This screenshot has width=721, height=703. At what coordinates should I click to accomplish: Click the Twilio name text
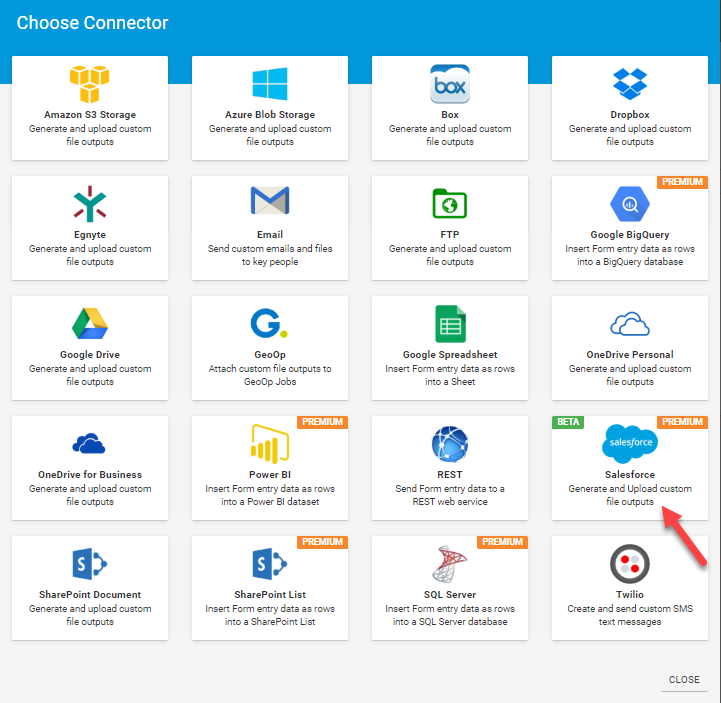[x=630, y=594]
